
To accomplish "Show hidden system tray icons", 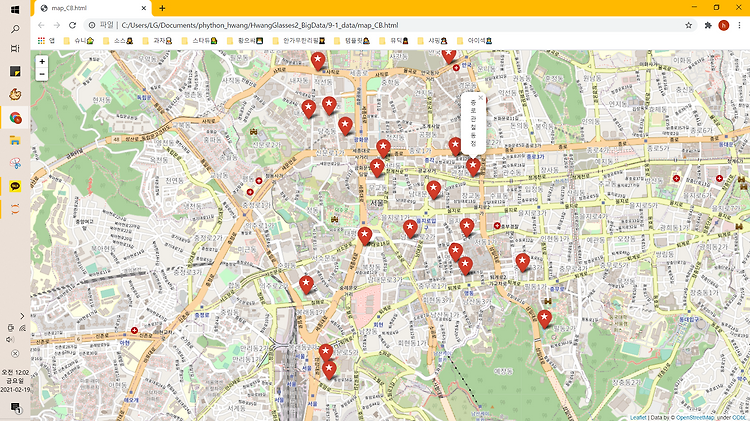I will [x=22, y=316].
